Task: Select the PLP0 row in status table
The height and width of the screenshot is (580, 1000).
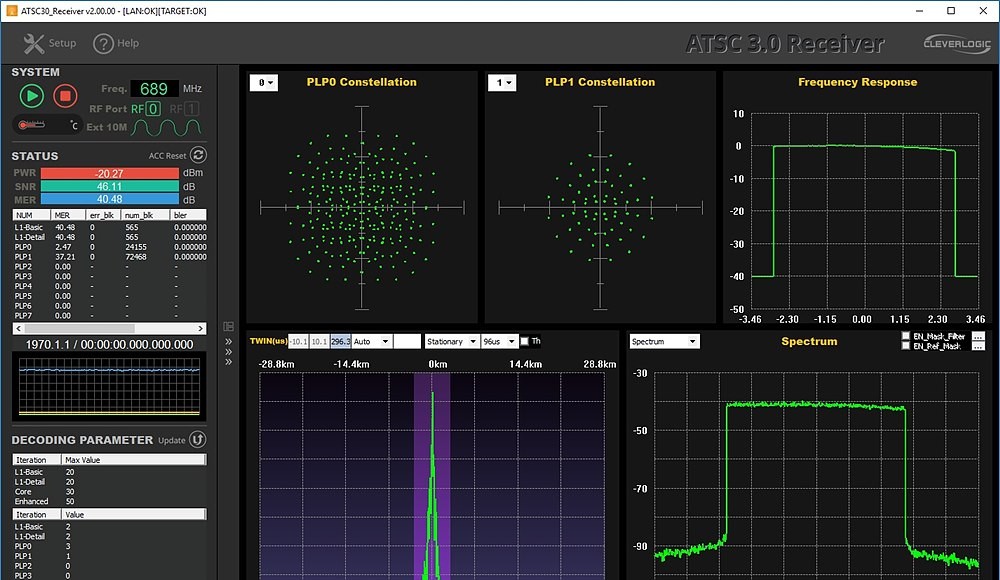Action: click(x=110, y=247)
